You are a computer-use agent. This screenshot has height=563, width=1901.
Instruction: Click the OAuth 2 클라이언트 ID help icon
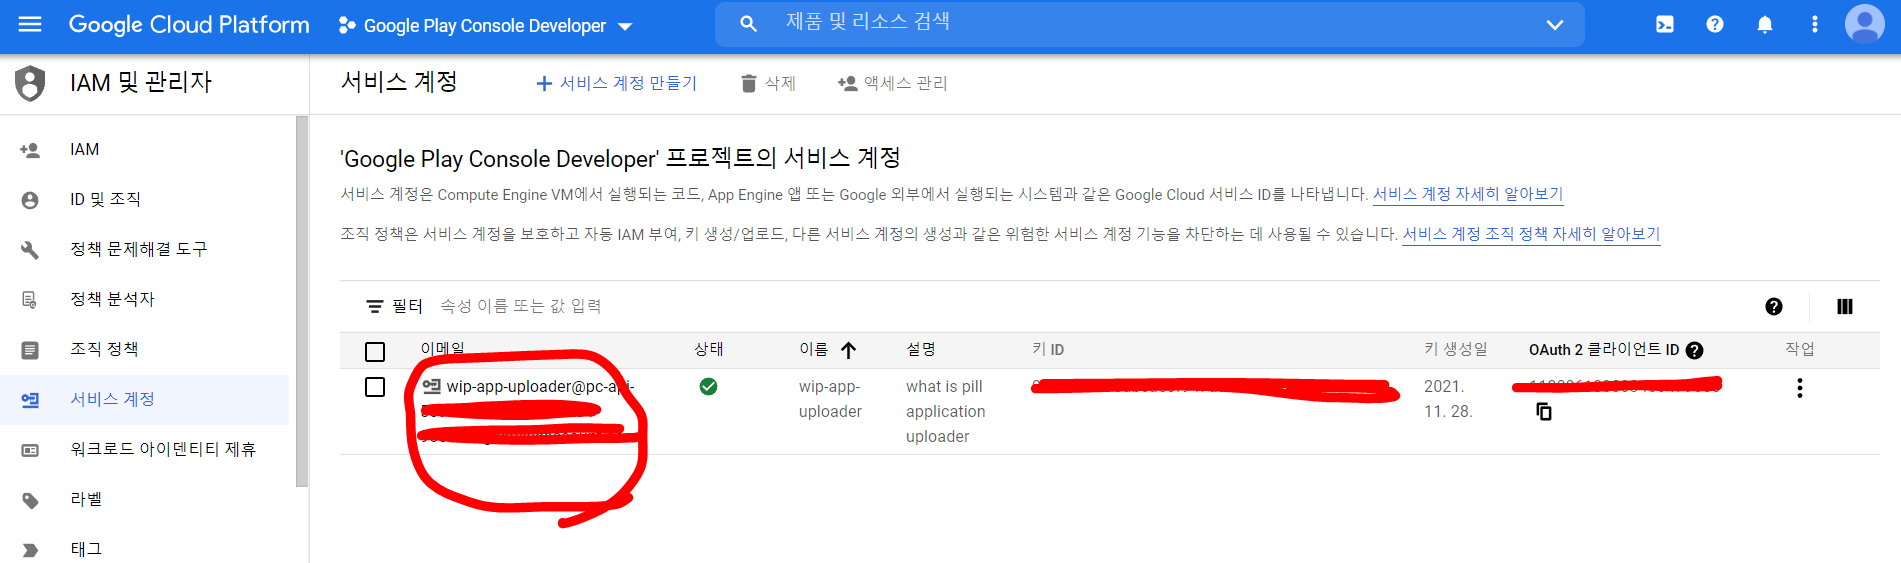(x=1694, y=350)
